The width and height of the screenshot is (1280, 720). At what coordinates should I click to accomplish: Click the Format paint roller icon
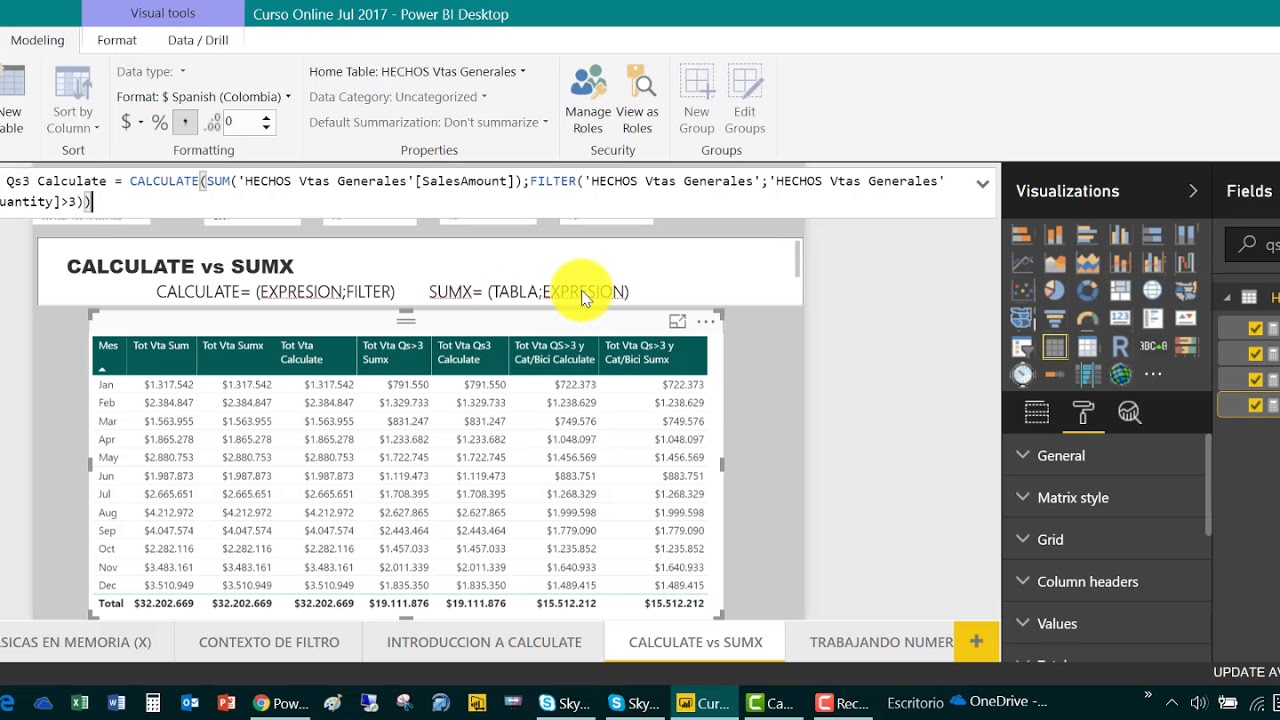1083,412
